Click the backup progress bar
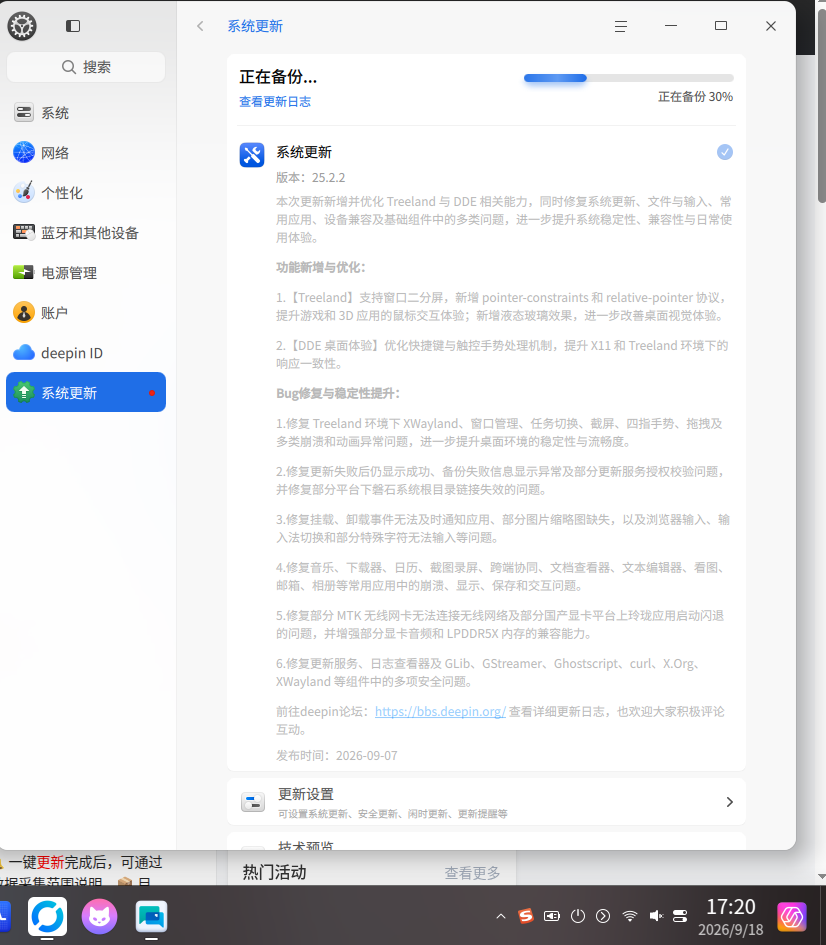The height and width of the screenshot is (945, 826). (628, 78)
